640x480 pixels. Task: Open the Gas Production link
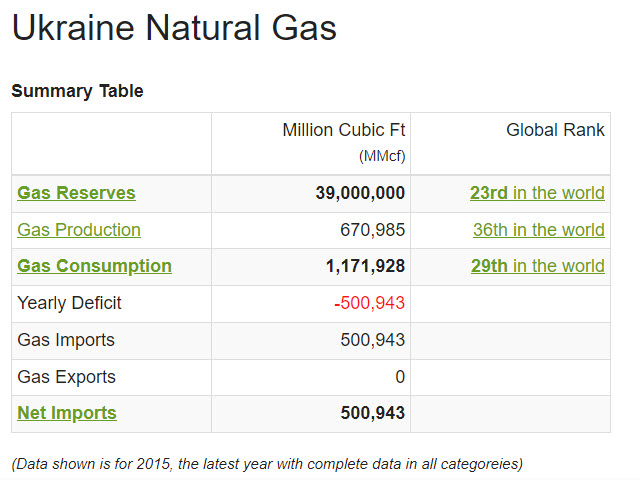point(79,230)
